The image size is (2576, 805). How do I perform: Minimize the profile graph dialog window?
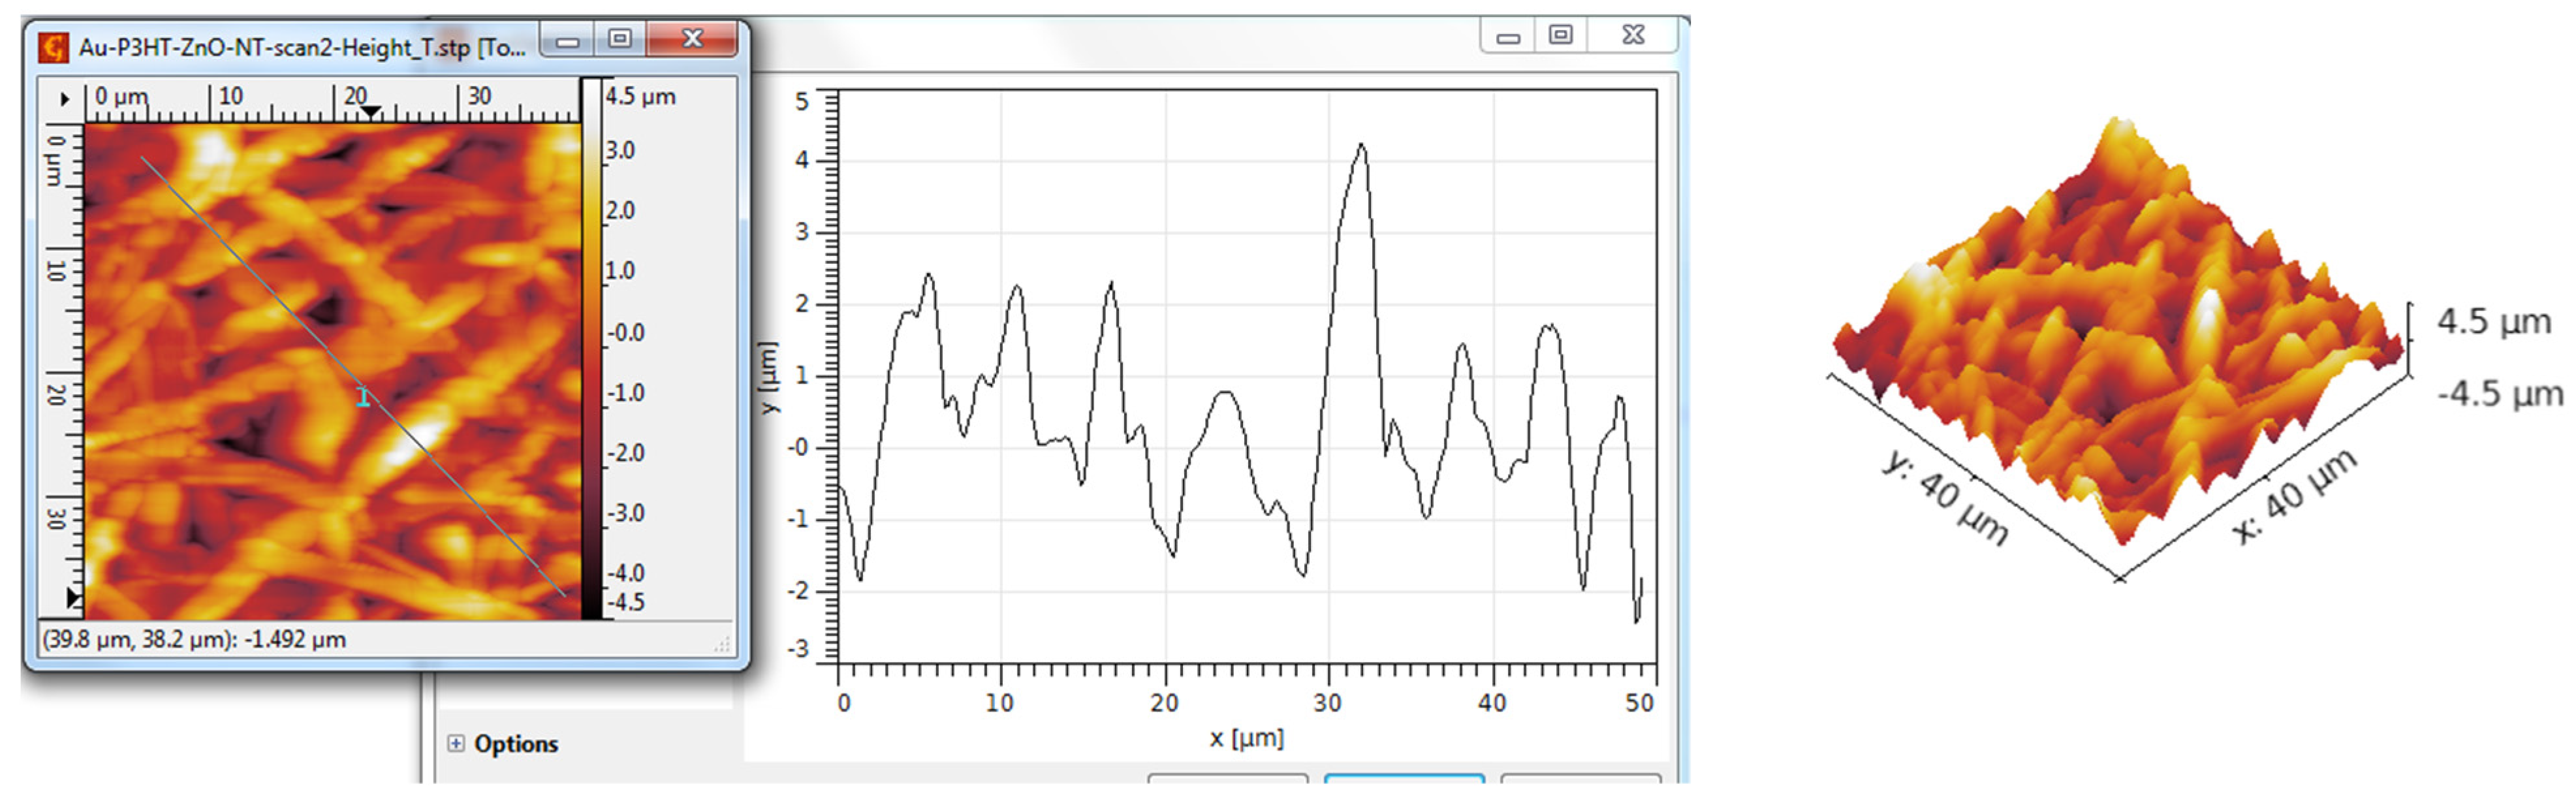tap(1508, 37)
